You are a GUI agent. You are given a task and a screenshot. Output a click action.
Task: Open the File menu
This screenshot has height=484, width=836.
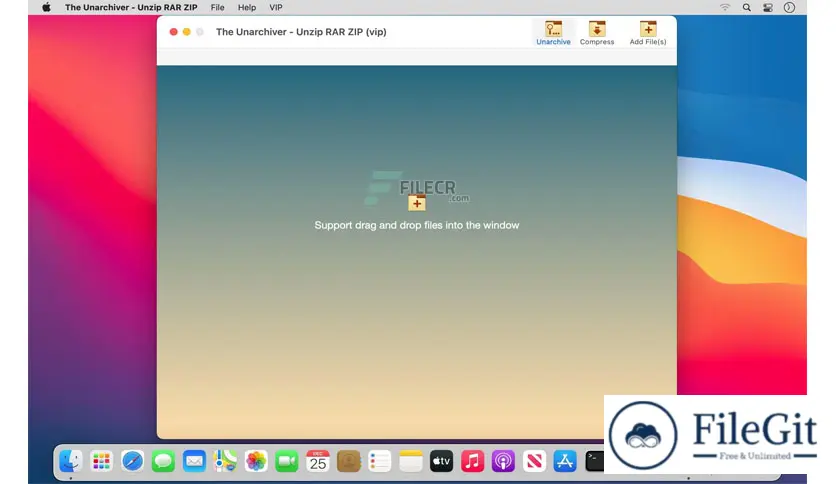217,7
